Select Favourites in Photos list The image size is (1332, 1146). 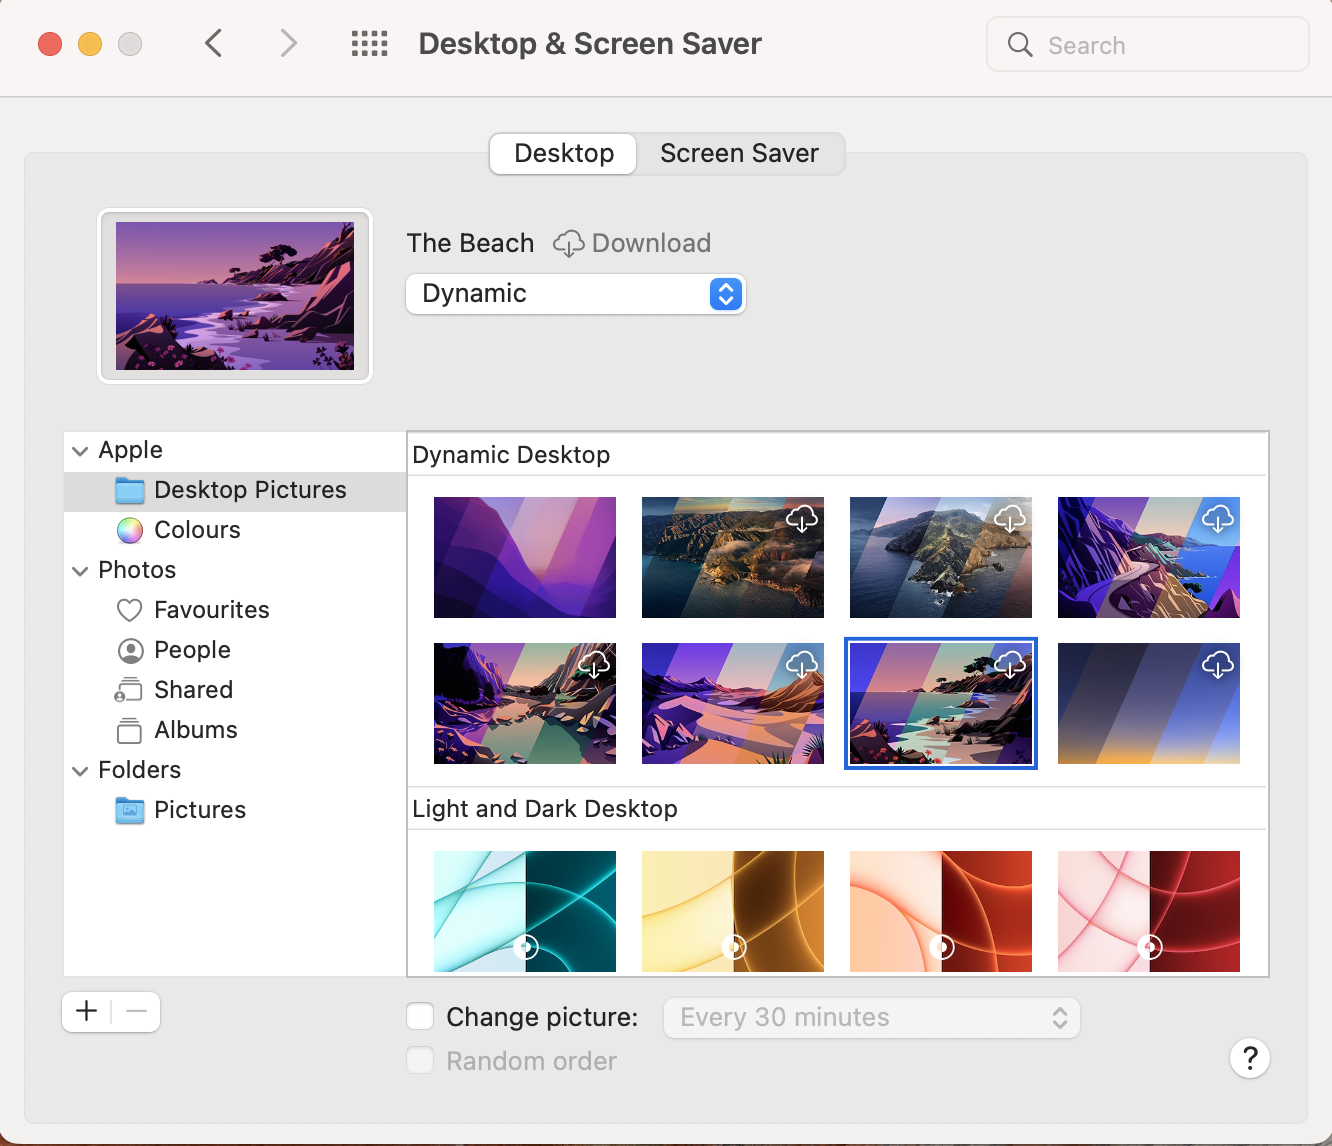coord(235,610)
